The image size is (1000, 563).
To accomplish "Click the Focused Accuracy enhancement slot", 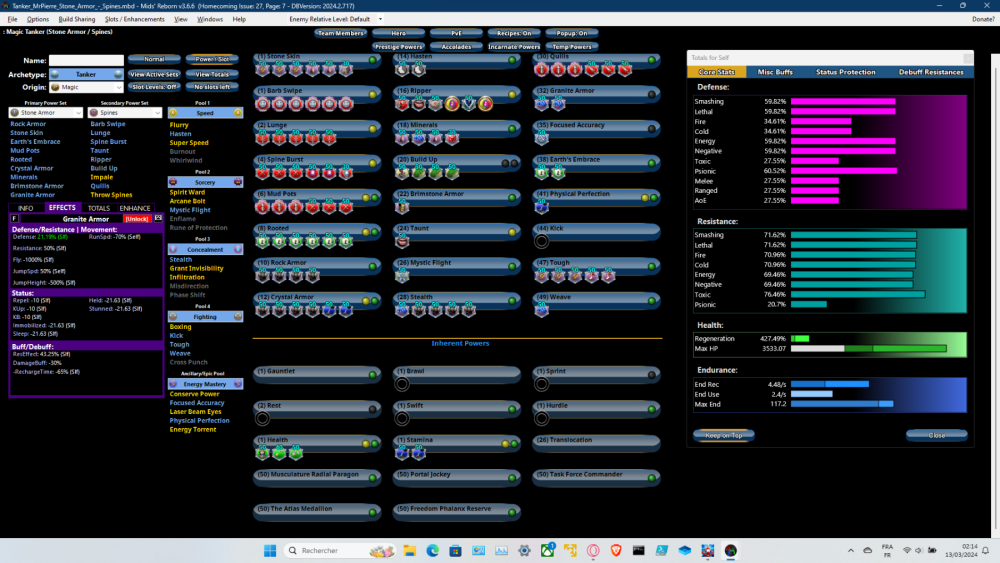I will point(542,138).
